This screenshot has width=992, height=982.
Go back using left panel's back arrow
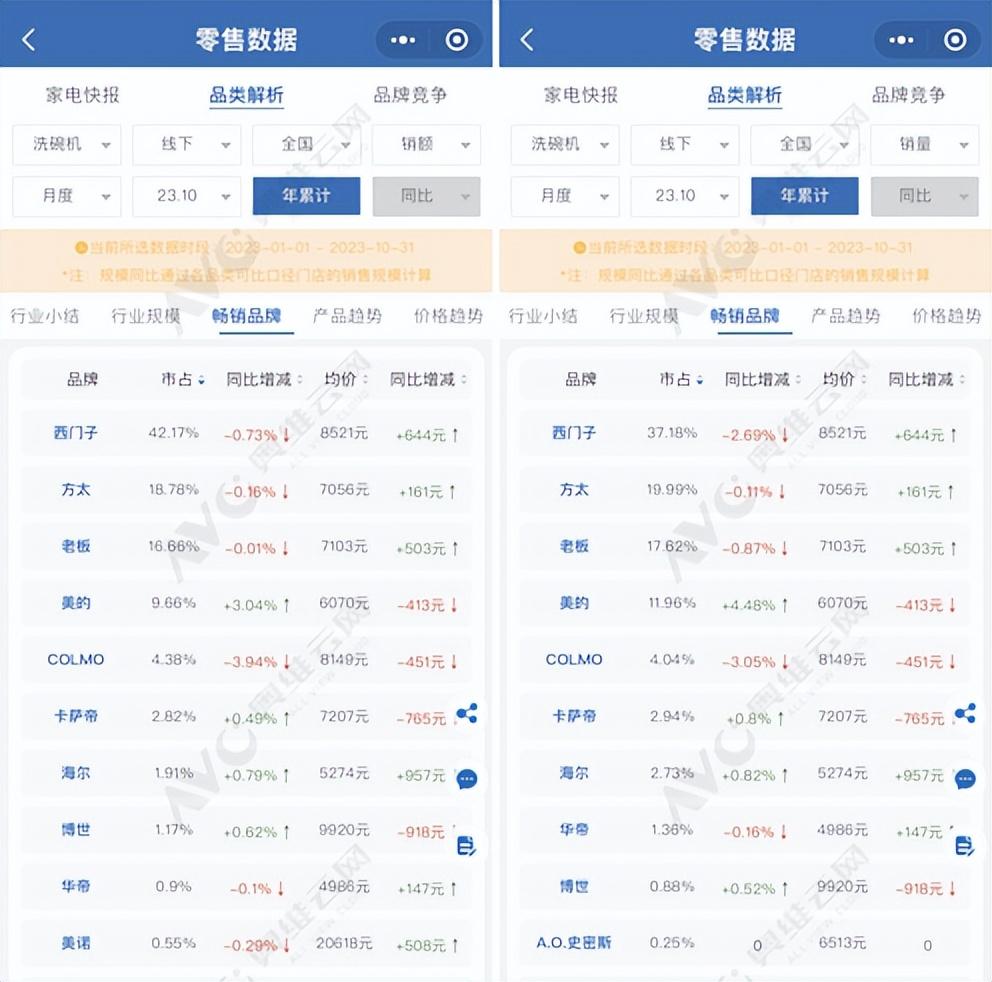pos(28,40)
